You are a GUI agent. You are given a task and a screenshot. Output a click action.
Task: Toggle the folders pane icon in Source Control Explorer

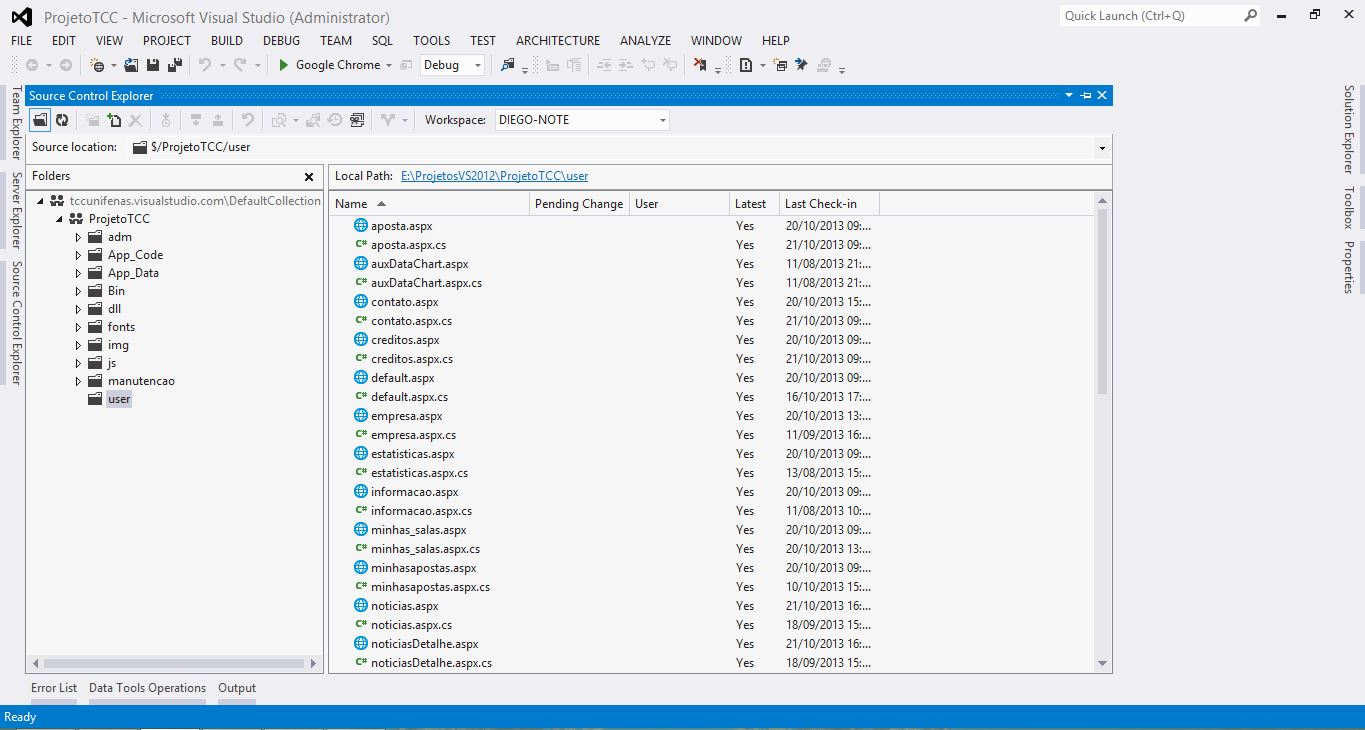[x=40, y=120]
